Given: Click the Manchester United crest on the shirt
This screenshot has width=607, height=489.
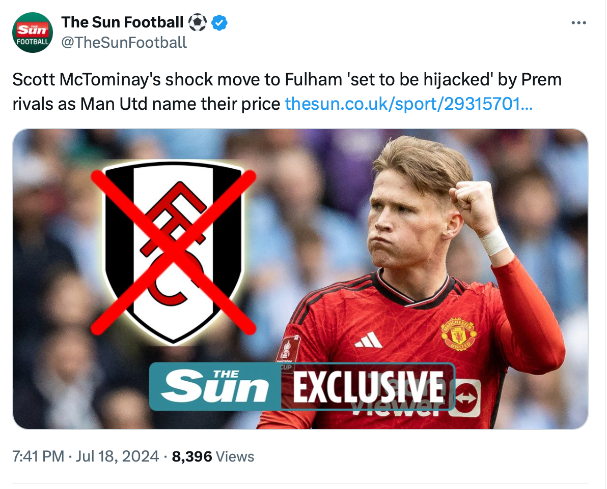Looking at the screenshot, I should pyautogui.click(x=458, y=333).
